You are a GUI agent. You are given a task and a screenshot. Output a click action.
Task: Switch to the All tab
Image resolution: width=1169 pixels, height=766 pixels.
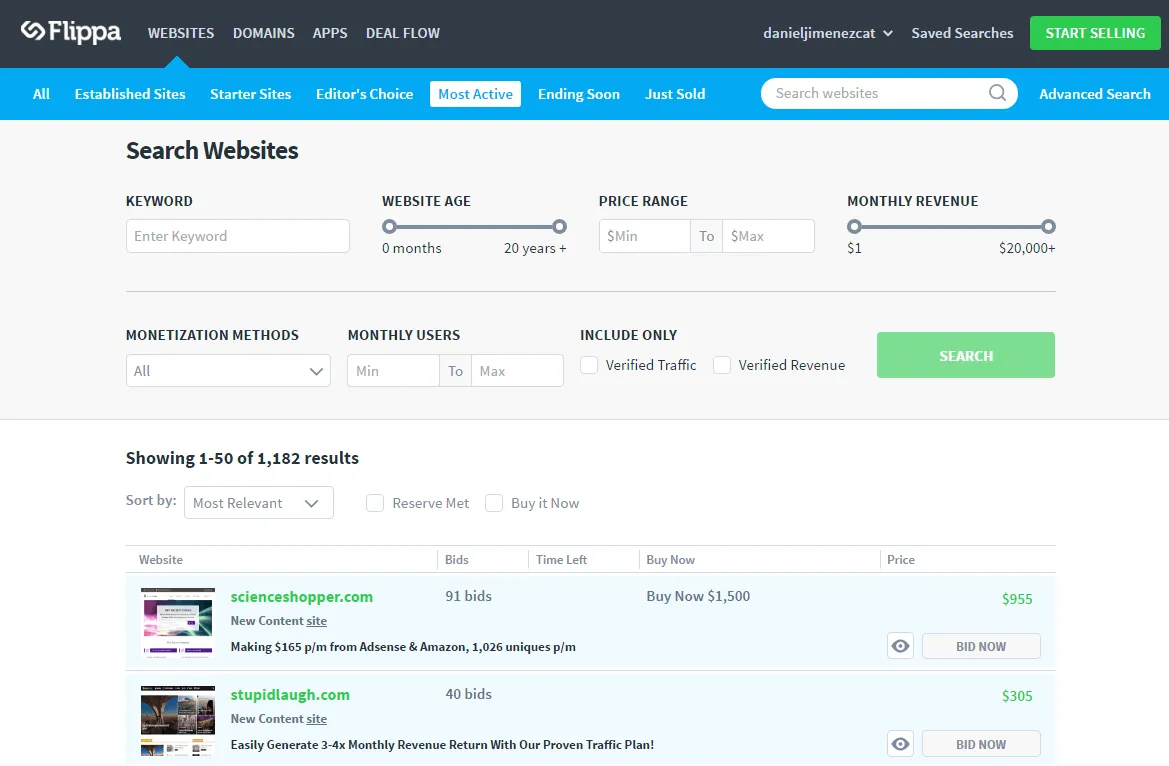point(41,94)
